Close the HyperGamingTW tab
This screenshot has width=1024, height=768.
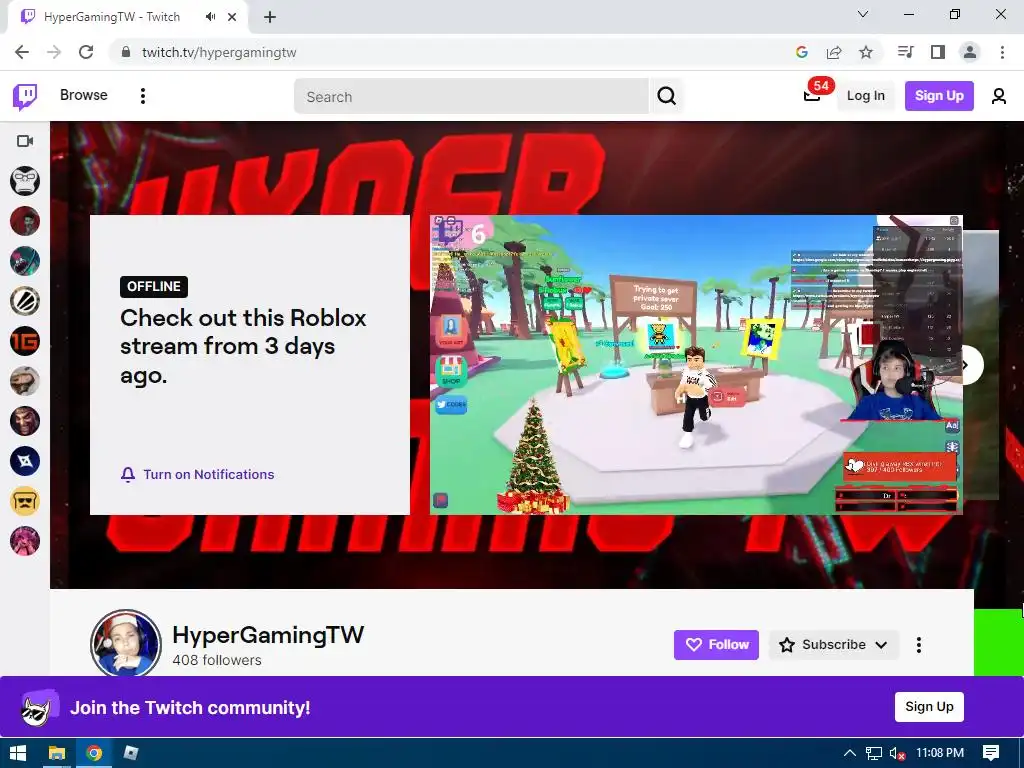click(x=232, y=17)
